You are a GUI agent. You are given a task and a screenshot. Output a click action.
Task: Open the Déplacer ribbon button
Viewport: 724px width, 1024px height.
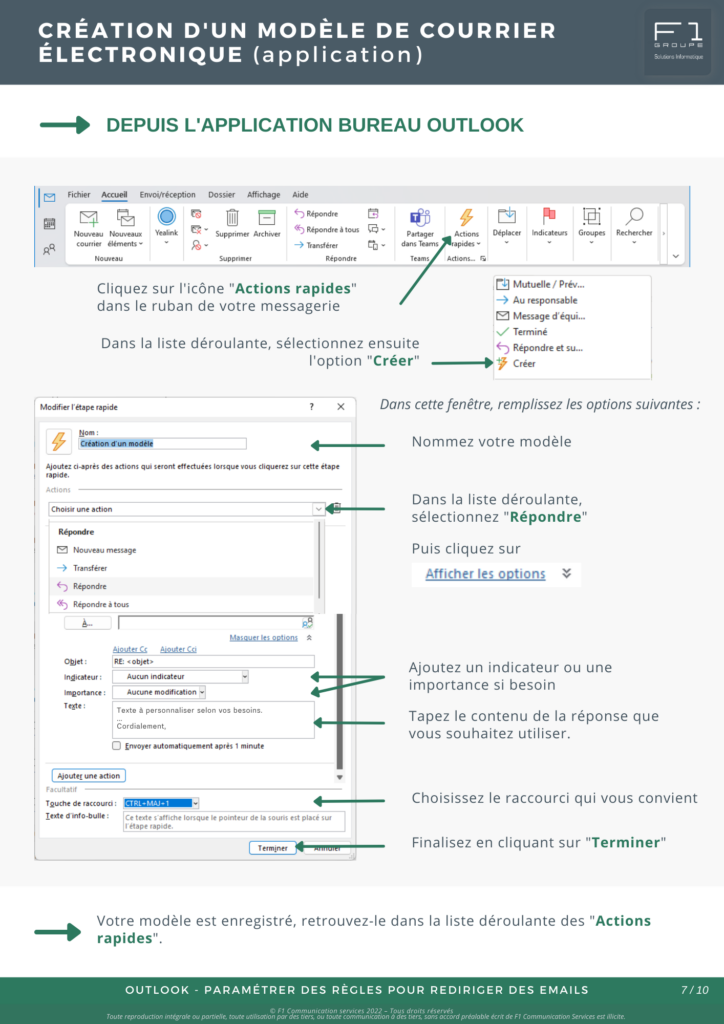507,225
